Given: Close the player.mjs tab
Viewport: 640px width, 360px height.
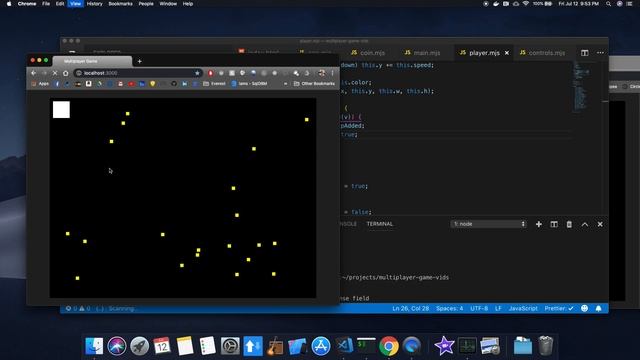Looking at the screenshot, I should click(x=507, y=53).
